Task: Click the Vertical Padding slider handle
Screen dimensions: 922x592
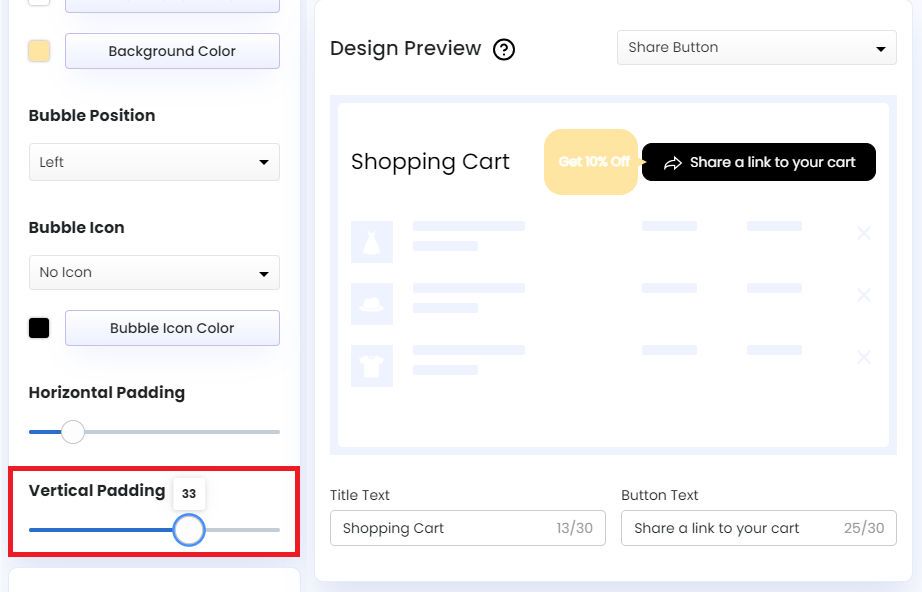Action: tap(188, 530)
